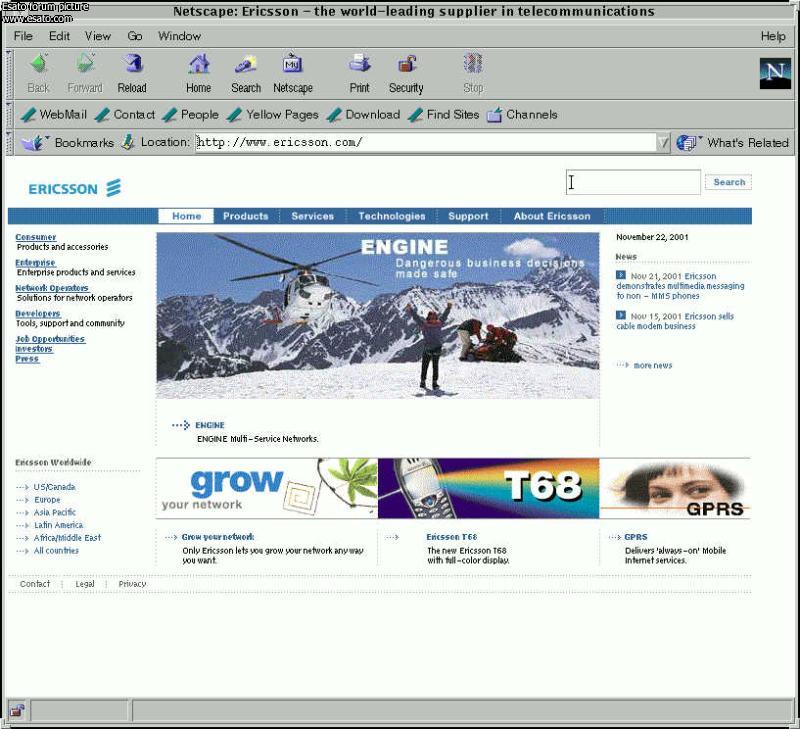Open the Press link
Image resolution: width=800 pixels, height=729 pixels.
(27, 359)
